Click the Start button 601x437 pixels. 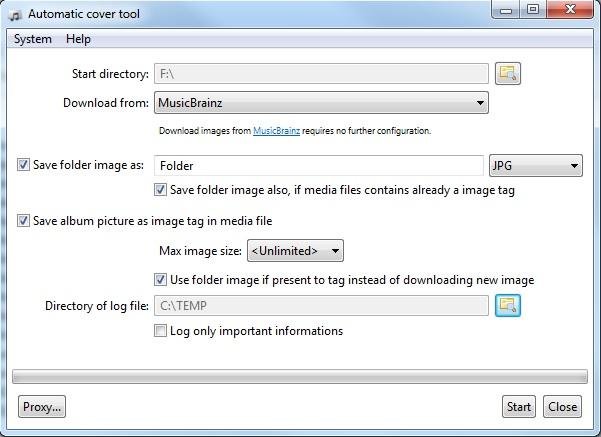519,406
